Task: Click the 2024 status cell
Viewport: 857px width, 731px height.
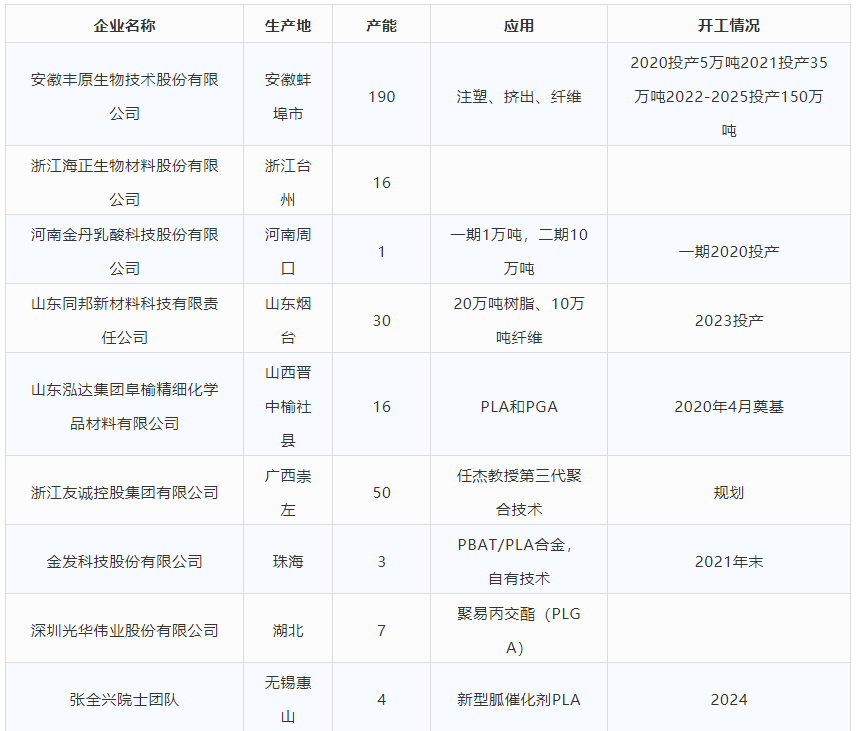Action: click(729, 699)
